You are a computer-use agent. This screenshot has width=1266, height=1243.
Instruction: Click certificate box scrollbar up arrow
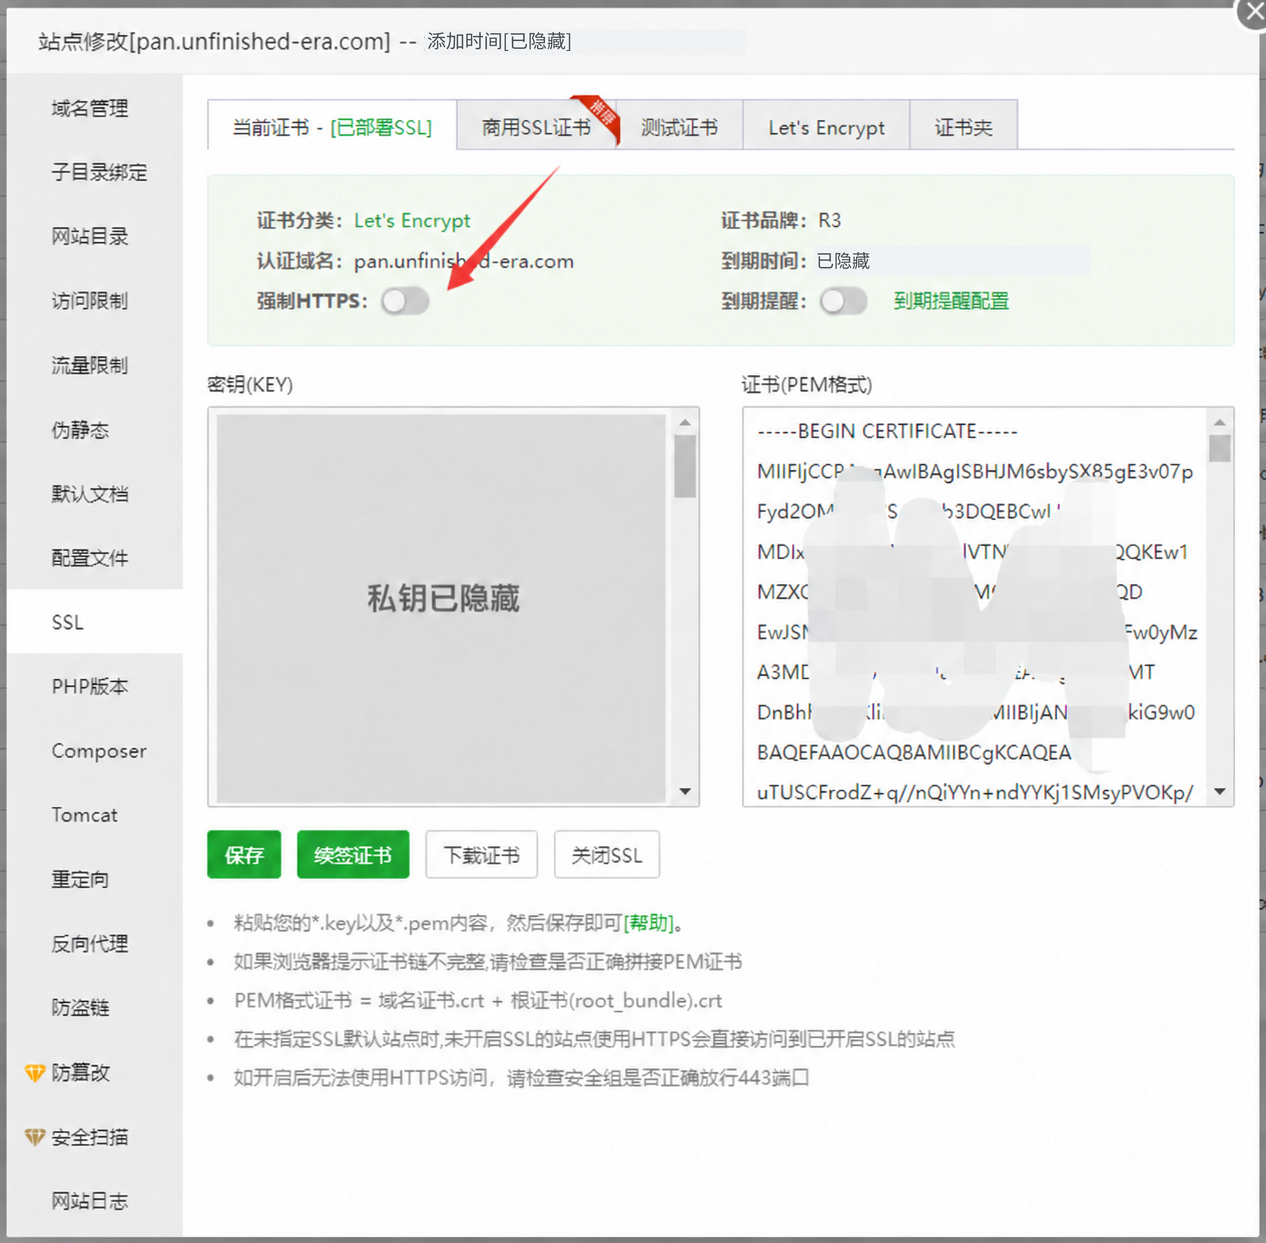pyautogui.click(x=1220, y=422)
